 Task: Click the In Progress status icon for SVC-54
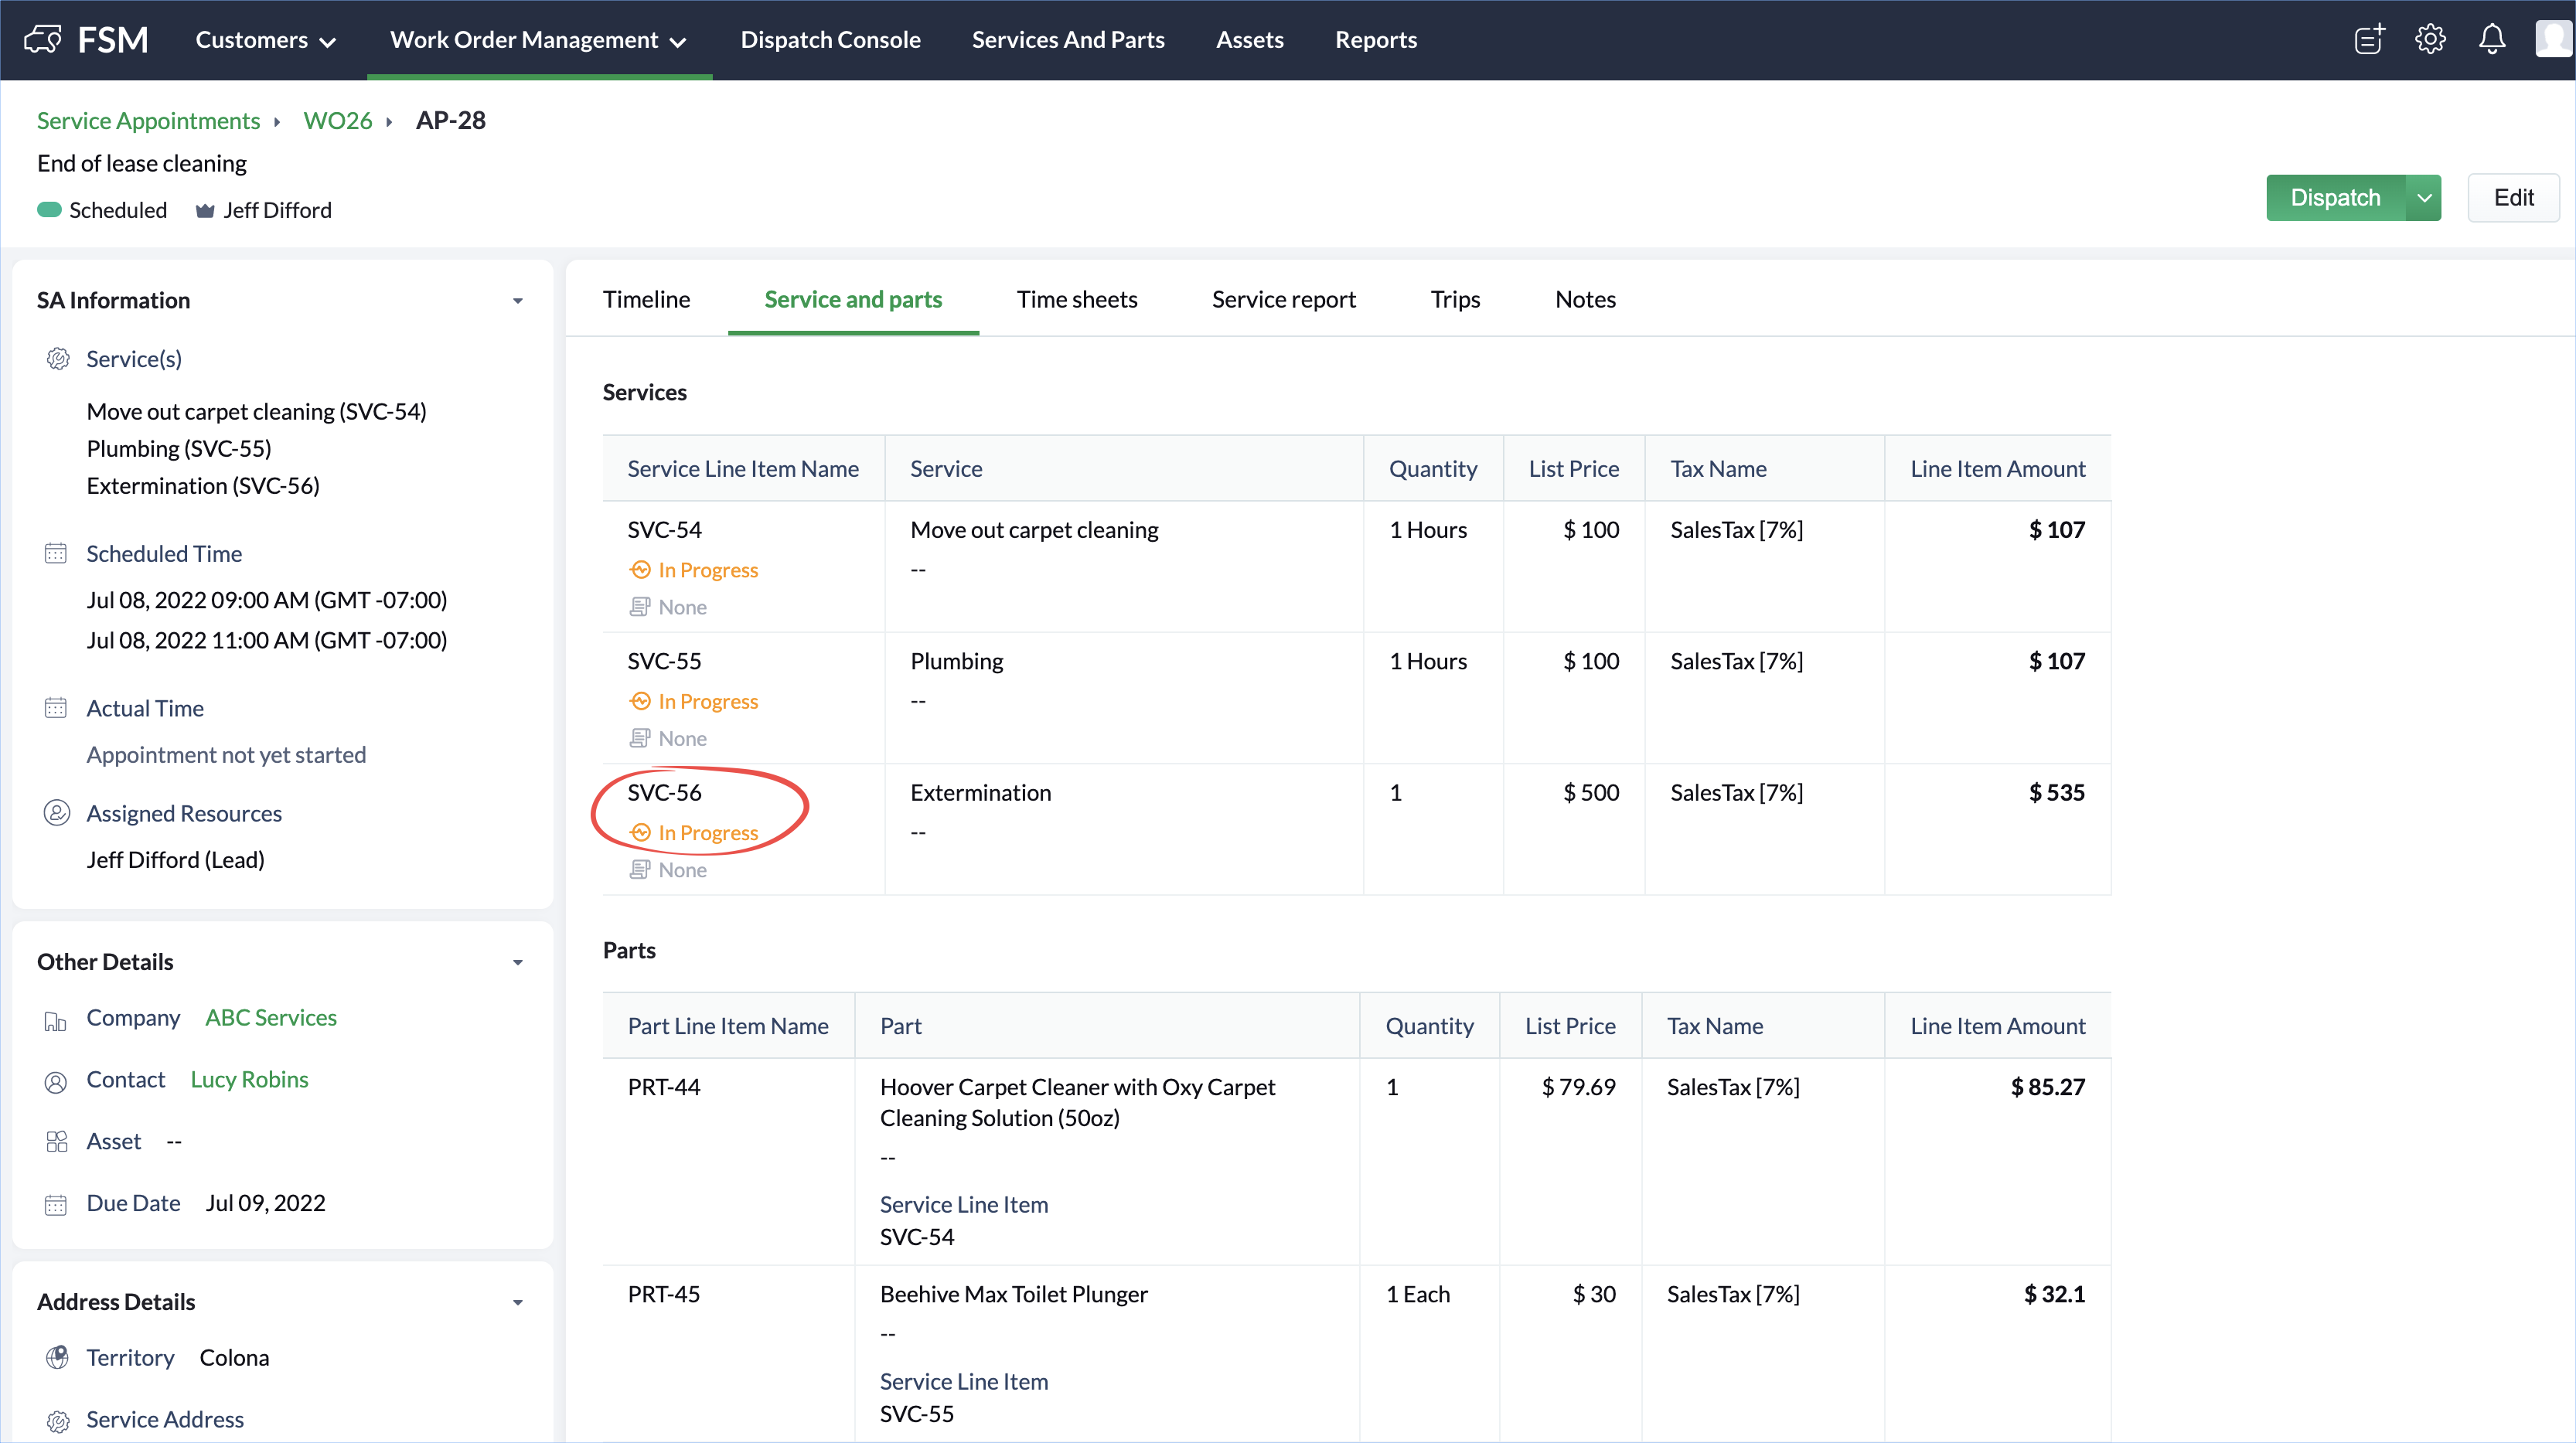(x=640, y=570)
